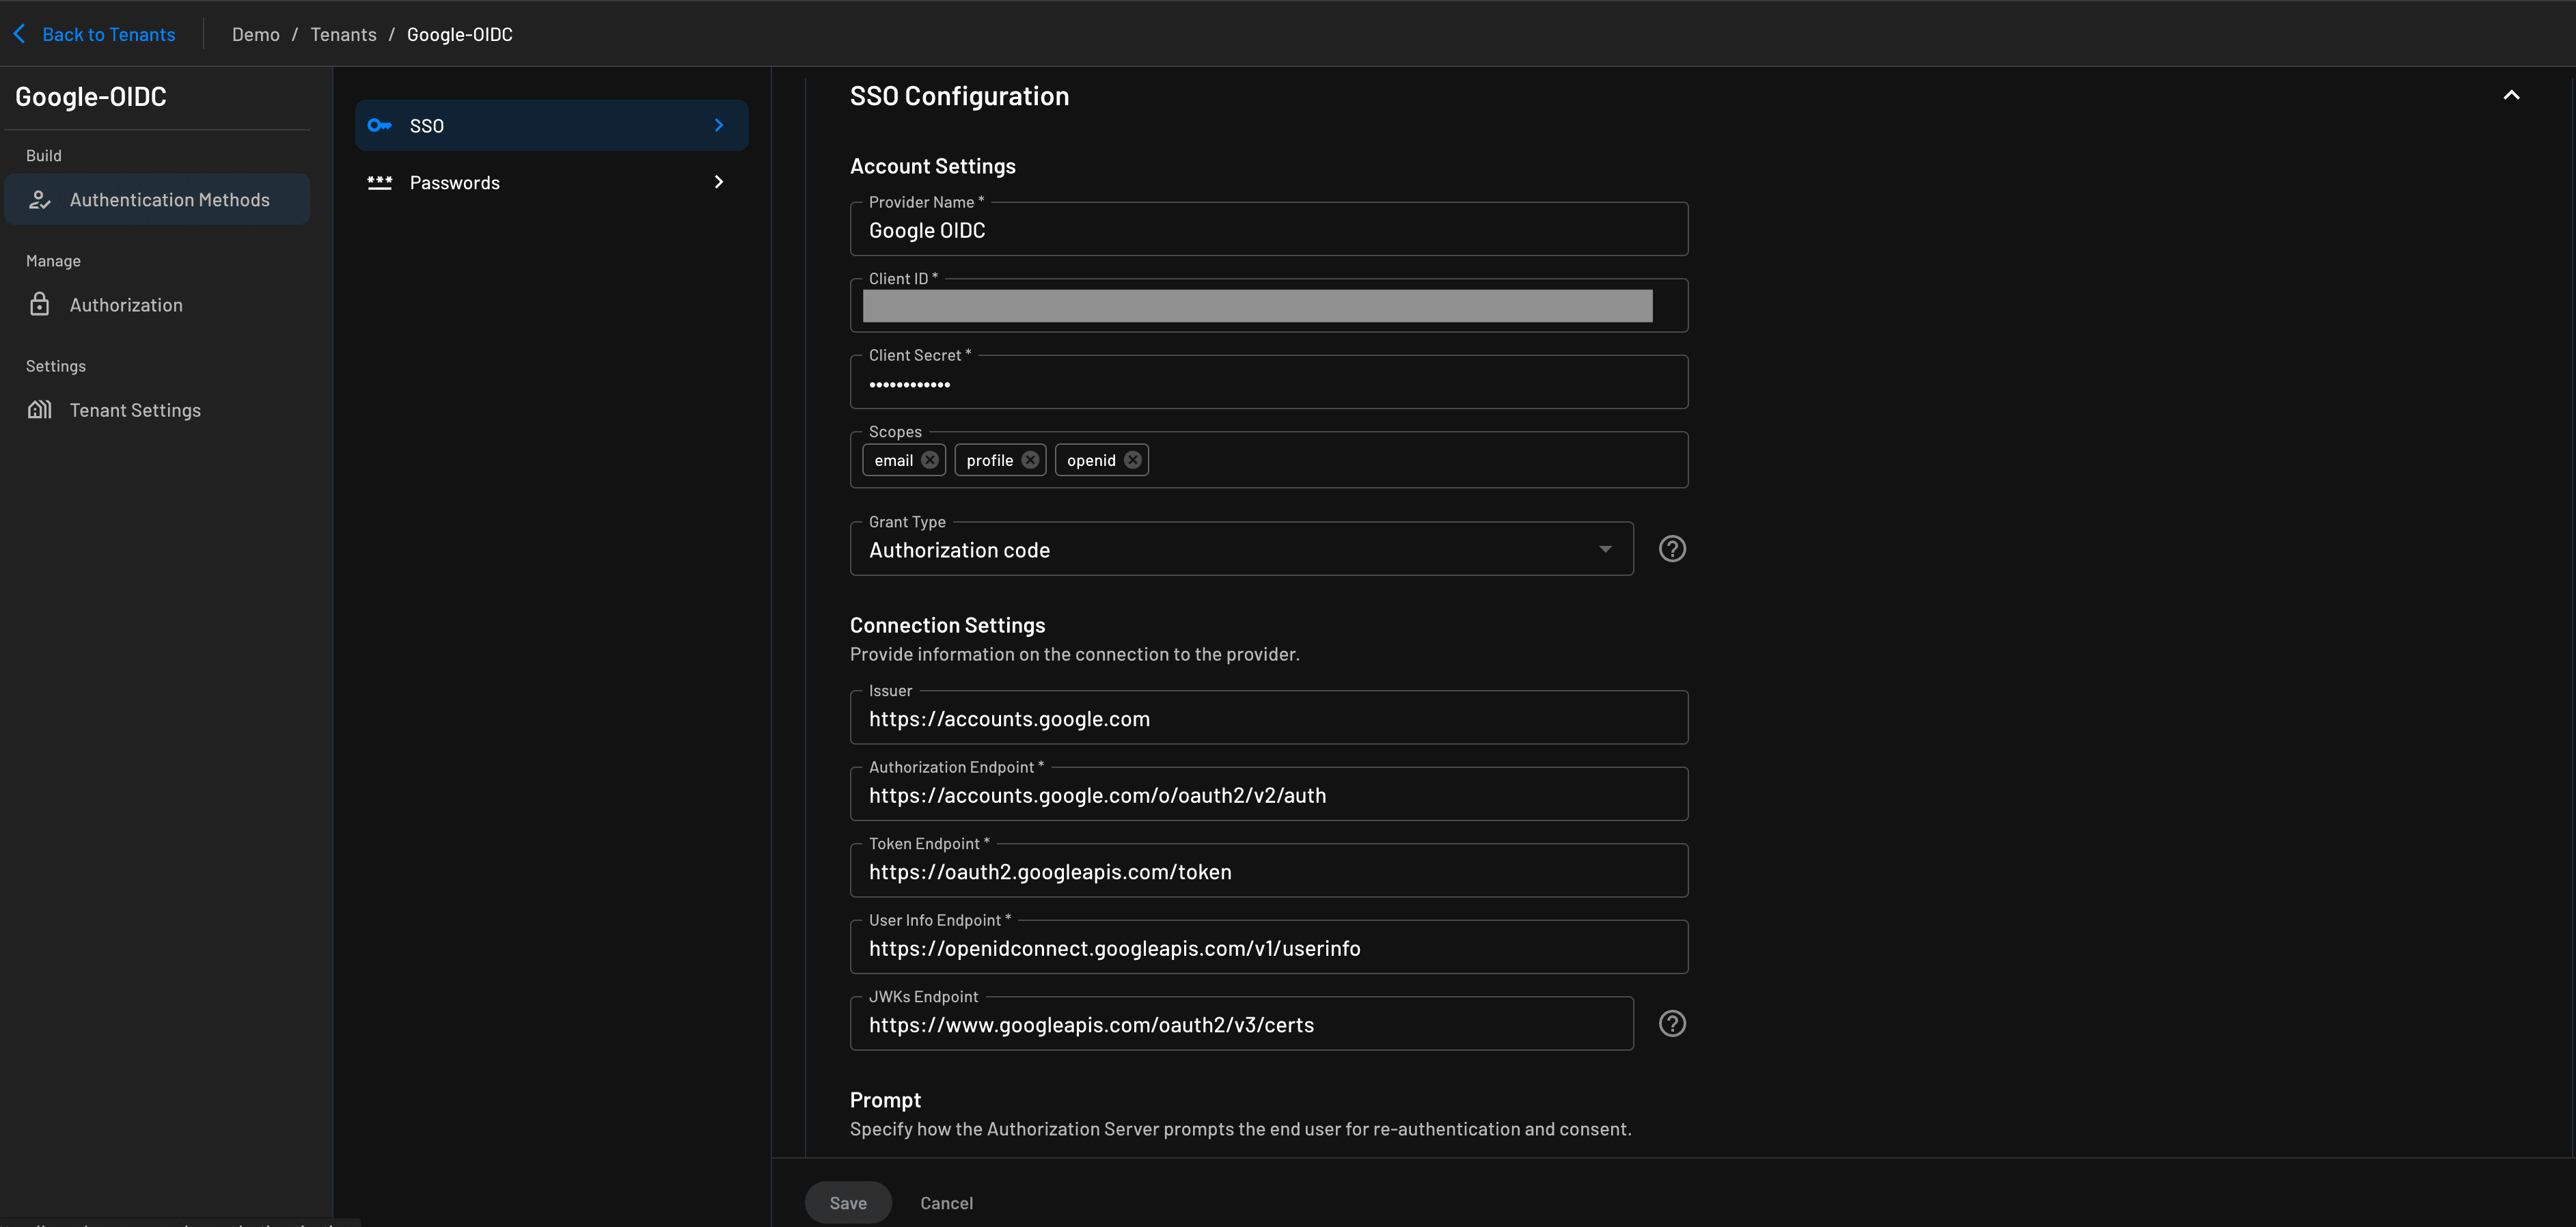The image size is (2576, 1227).
Task: Expand the Passwords method chevron
Action: click(x=718, y=182)
